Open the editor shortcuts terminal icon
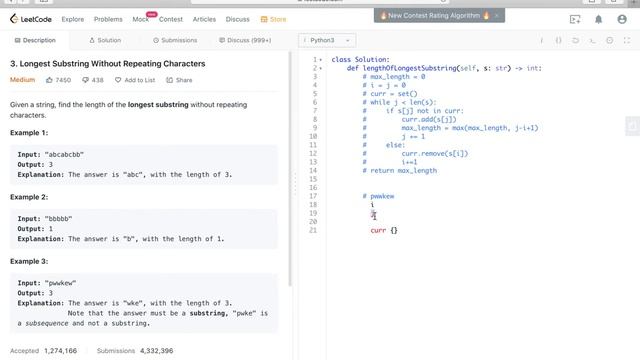 [x=592, y=40]
